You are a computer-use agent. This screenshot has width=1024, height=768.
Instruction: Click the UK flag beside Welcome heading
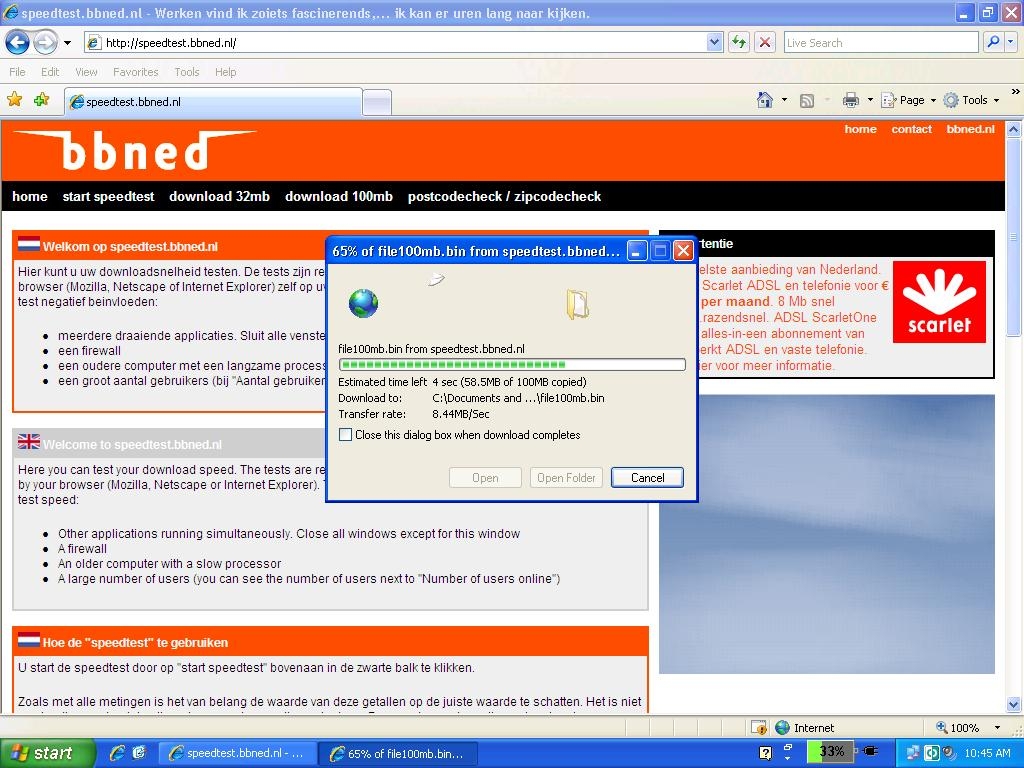(x=29, y=441)
